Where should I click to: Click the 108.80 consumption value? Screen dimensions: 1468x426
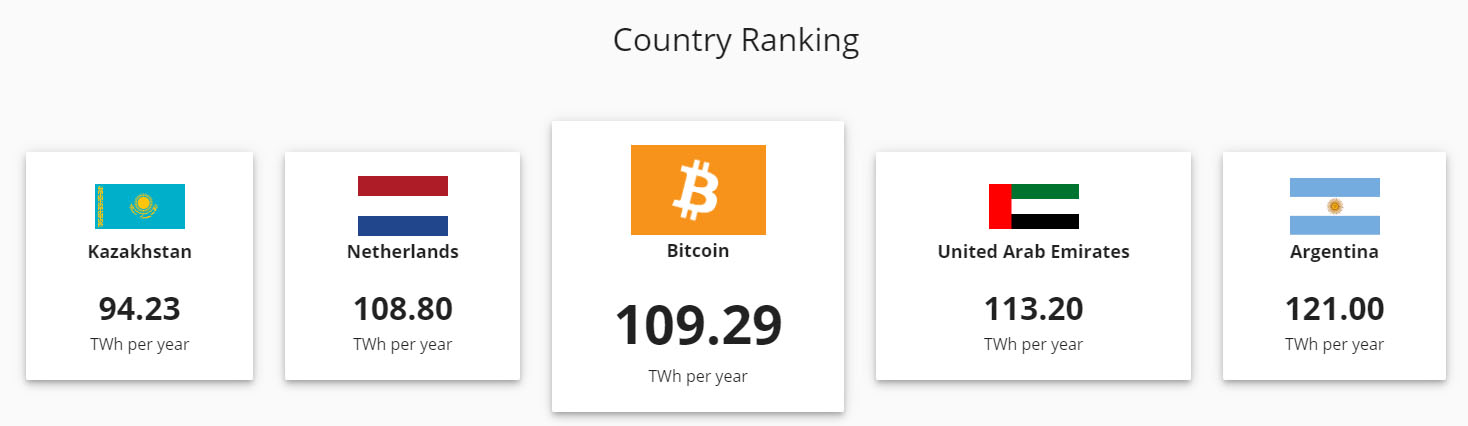(x=403, y=309)
